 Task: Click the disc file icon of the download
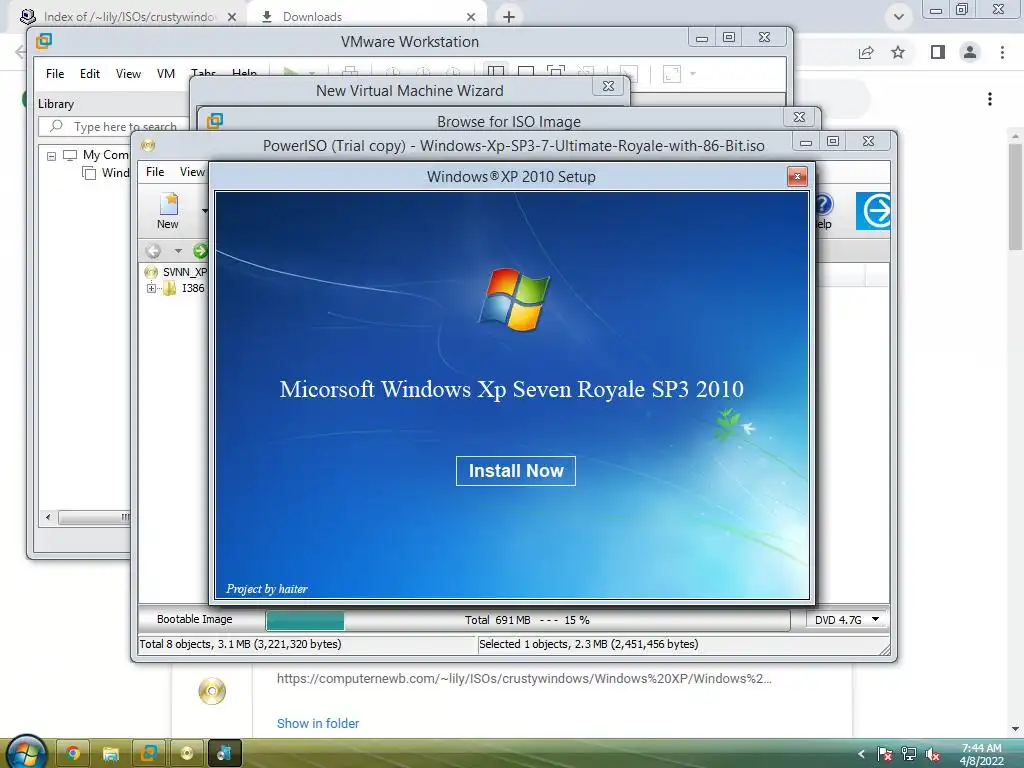(x=212, y=691)
